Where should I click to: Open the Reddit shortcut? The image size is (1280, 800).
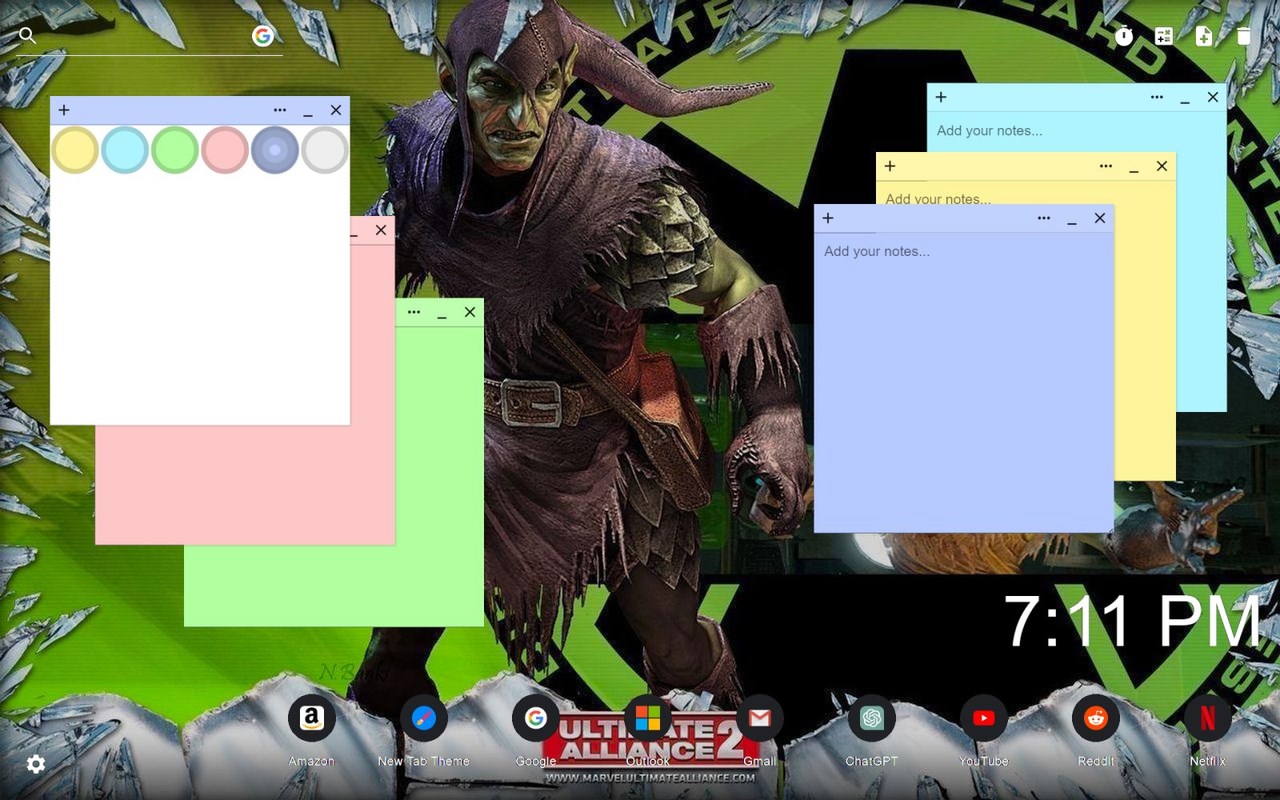(x=1096, y=718)
